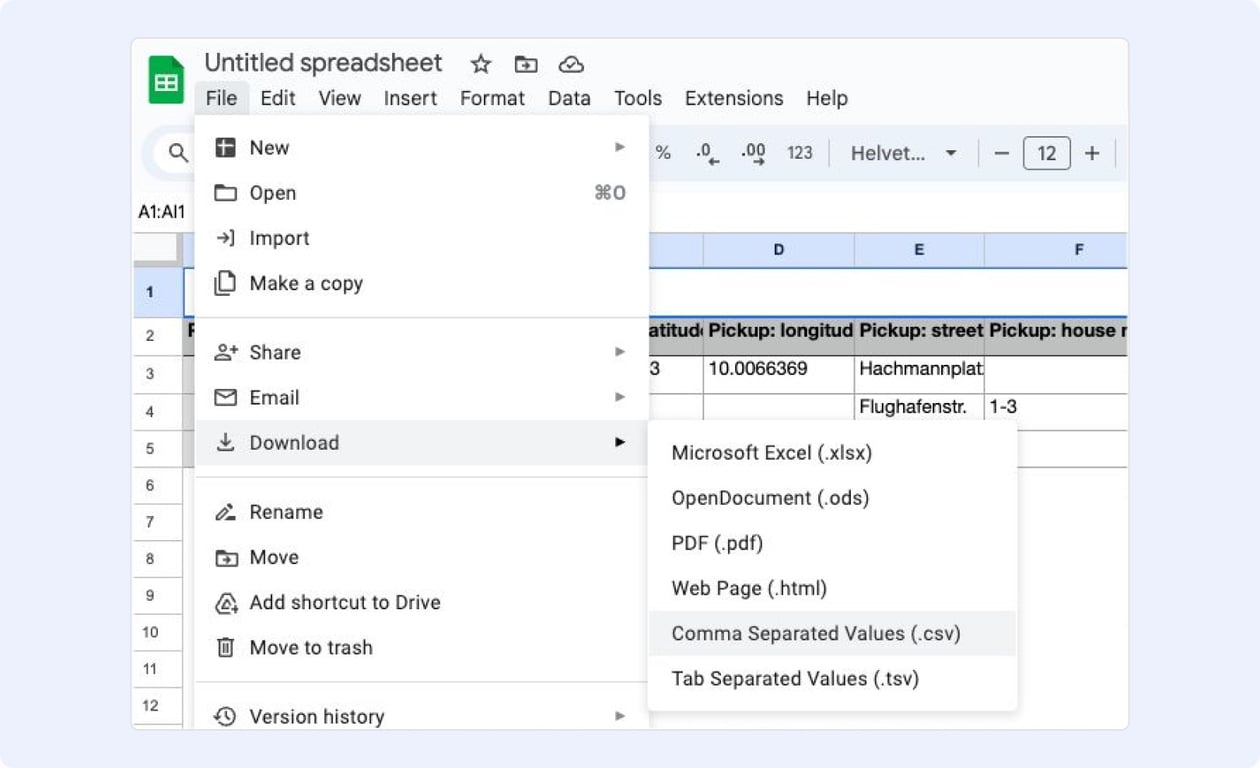The image size is (1260, 768).
Task: Click the select-all corner of the grid
Action: [x=157, y=250]
